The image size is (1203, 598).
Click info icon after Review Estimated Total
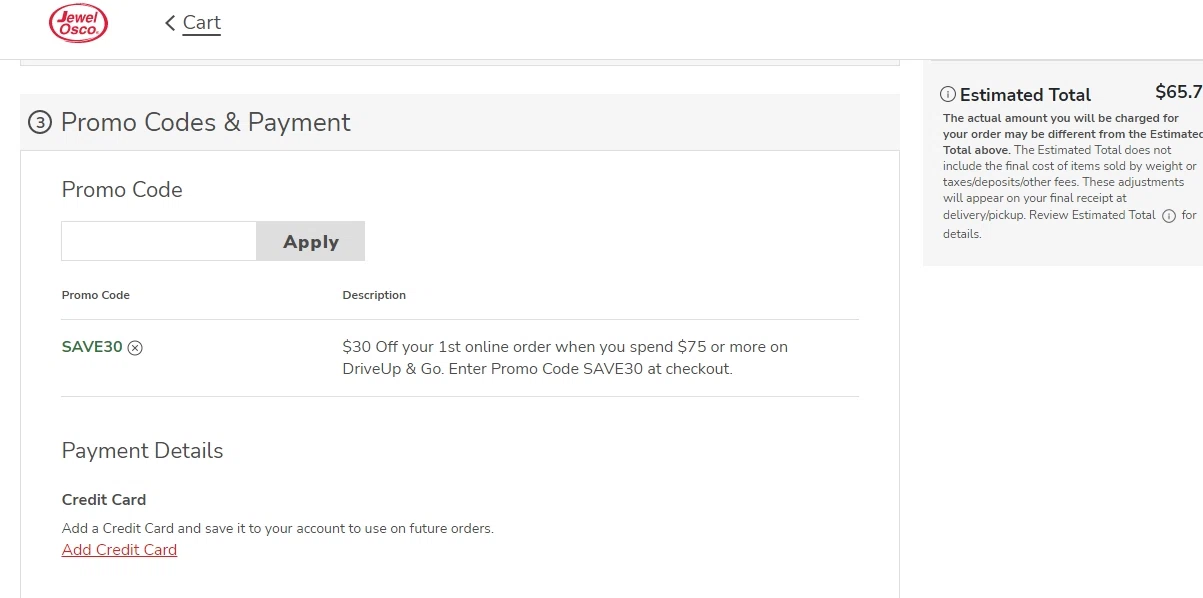coord(1168,215)
